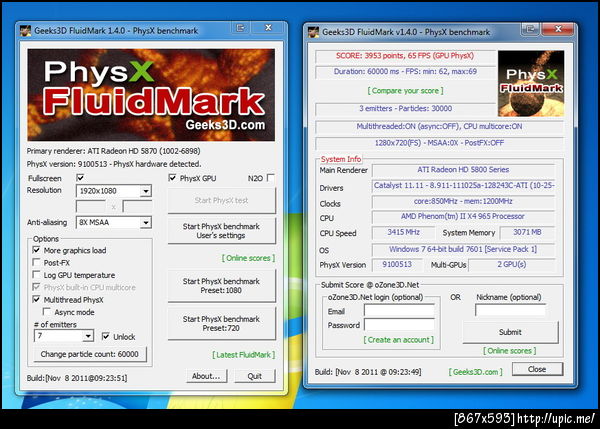Viewport: 600px width, 429px height.
Task: Click the core:850MHz - mem:1200MHz field
Action: point(463,201)
